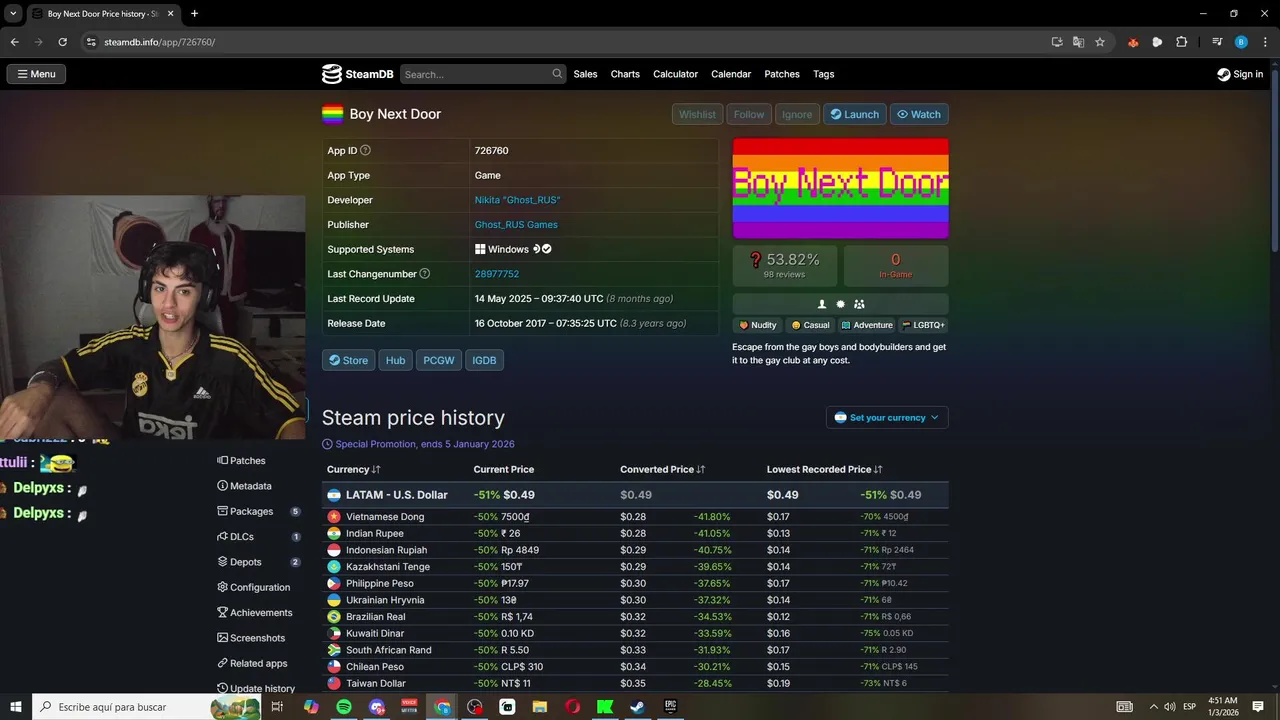Click the translate page icon
1280x720 pixels.
click(1078, 42)
